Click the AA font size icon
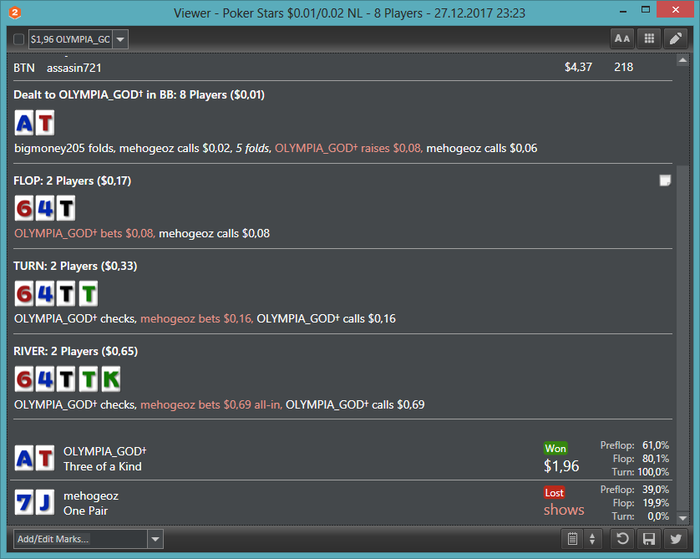 coord(622,39)
